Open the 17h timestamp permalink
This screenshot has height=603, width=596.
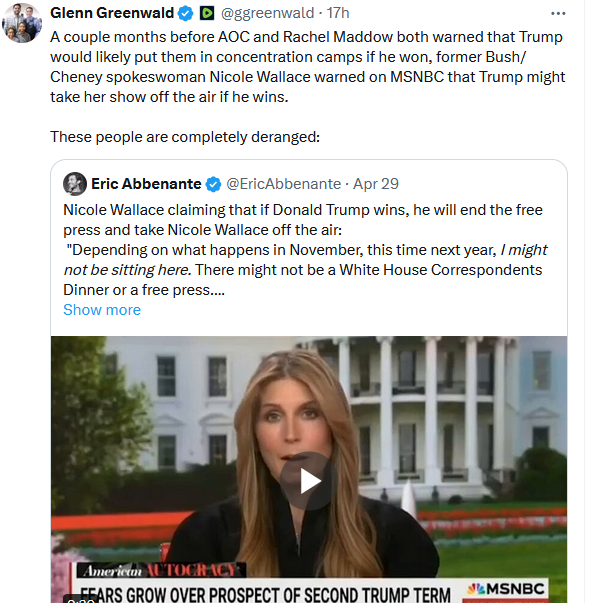(338, 13)
